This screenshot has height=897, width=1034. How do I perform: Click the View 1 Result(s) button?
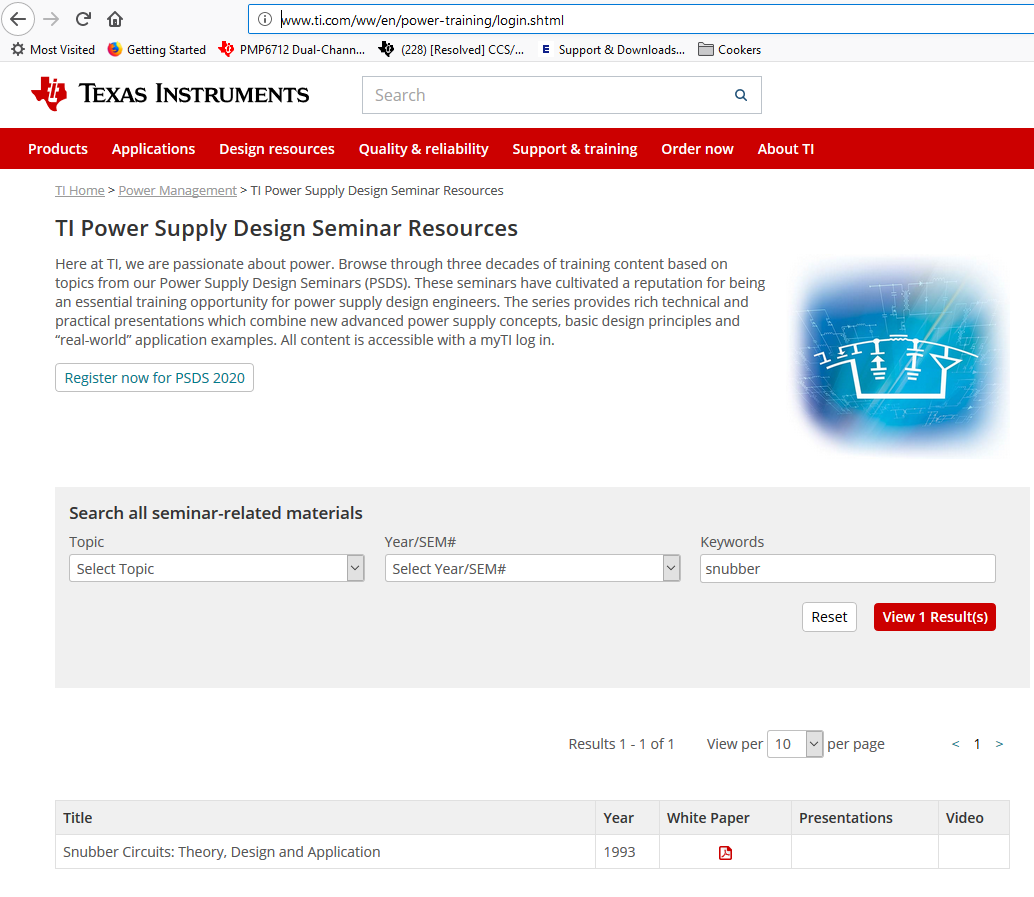point(935,617)
